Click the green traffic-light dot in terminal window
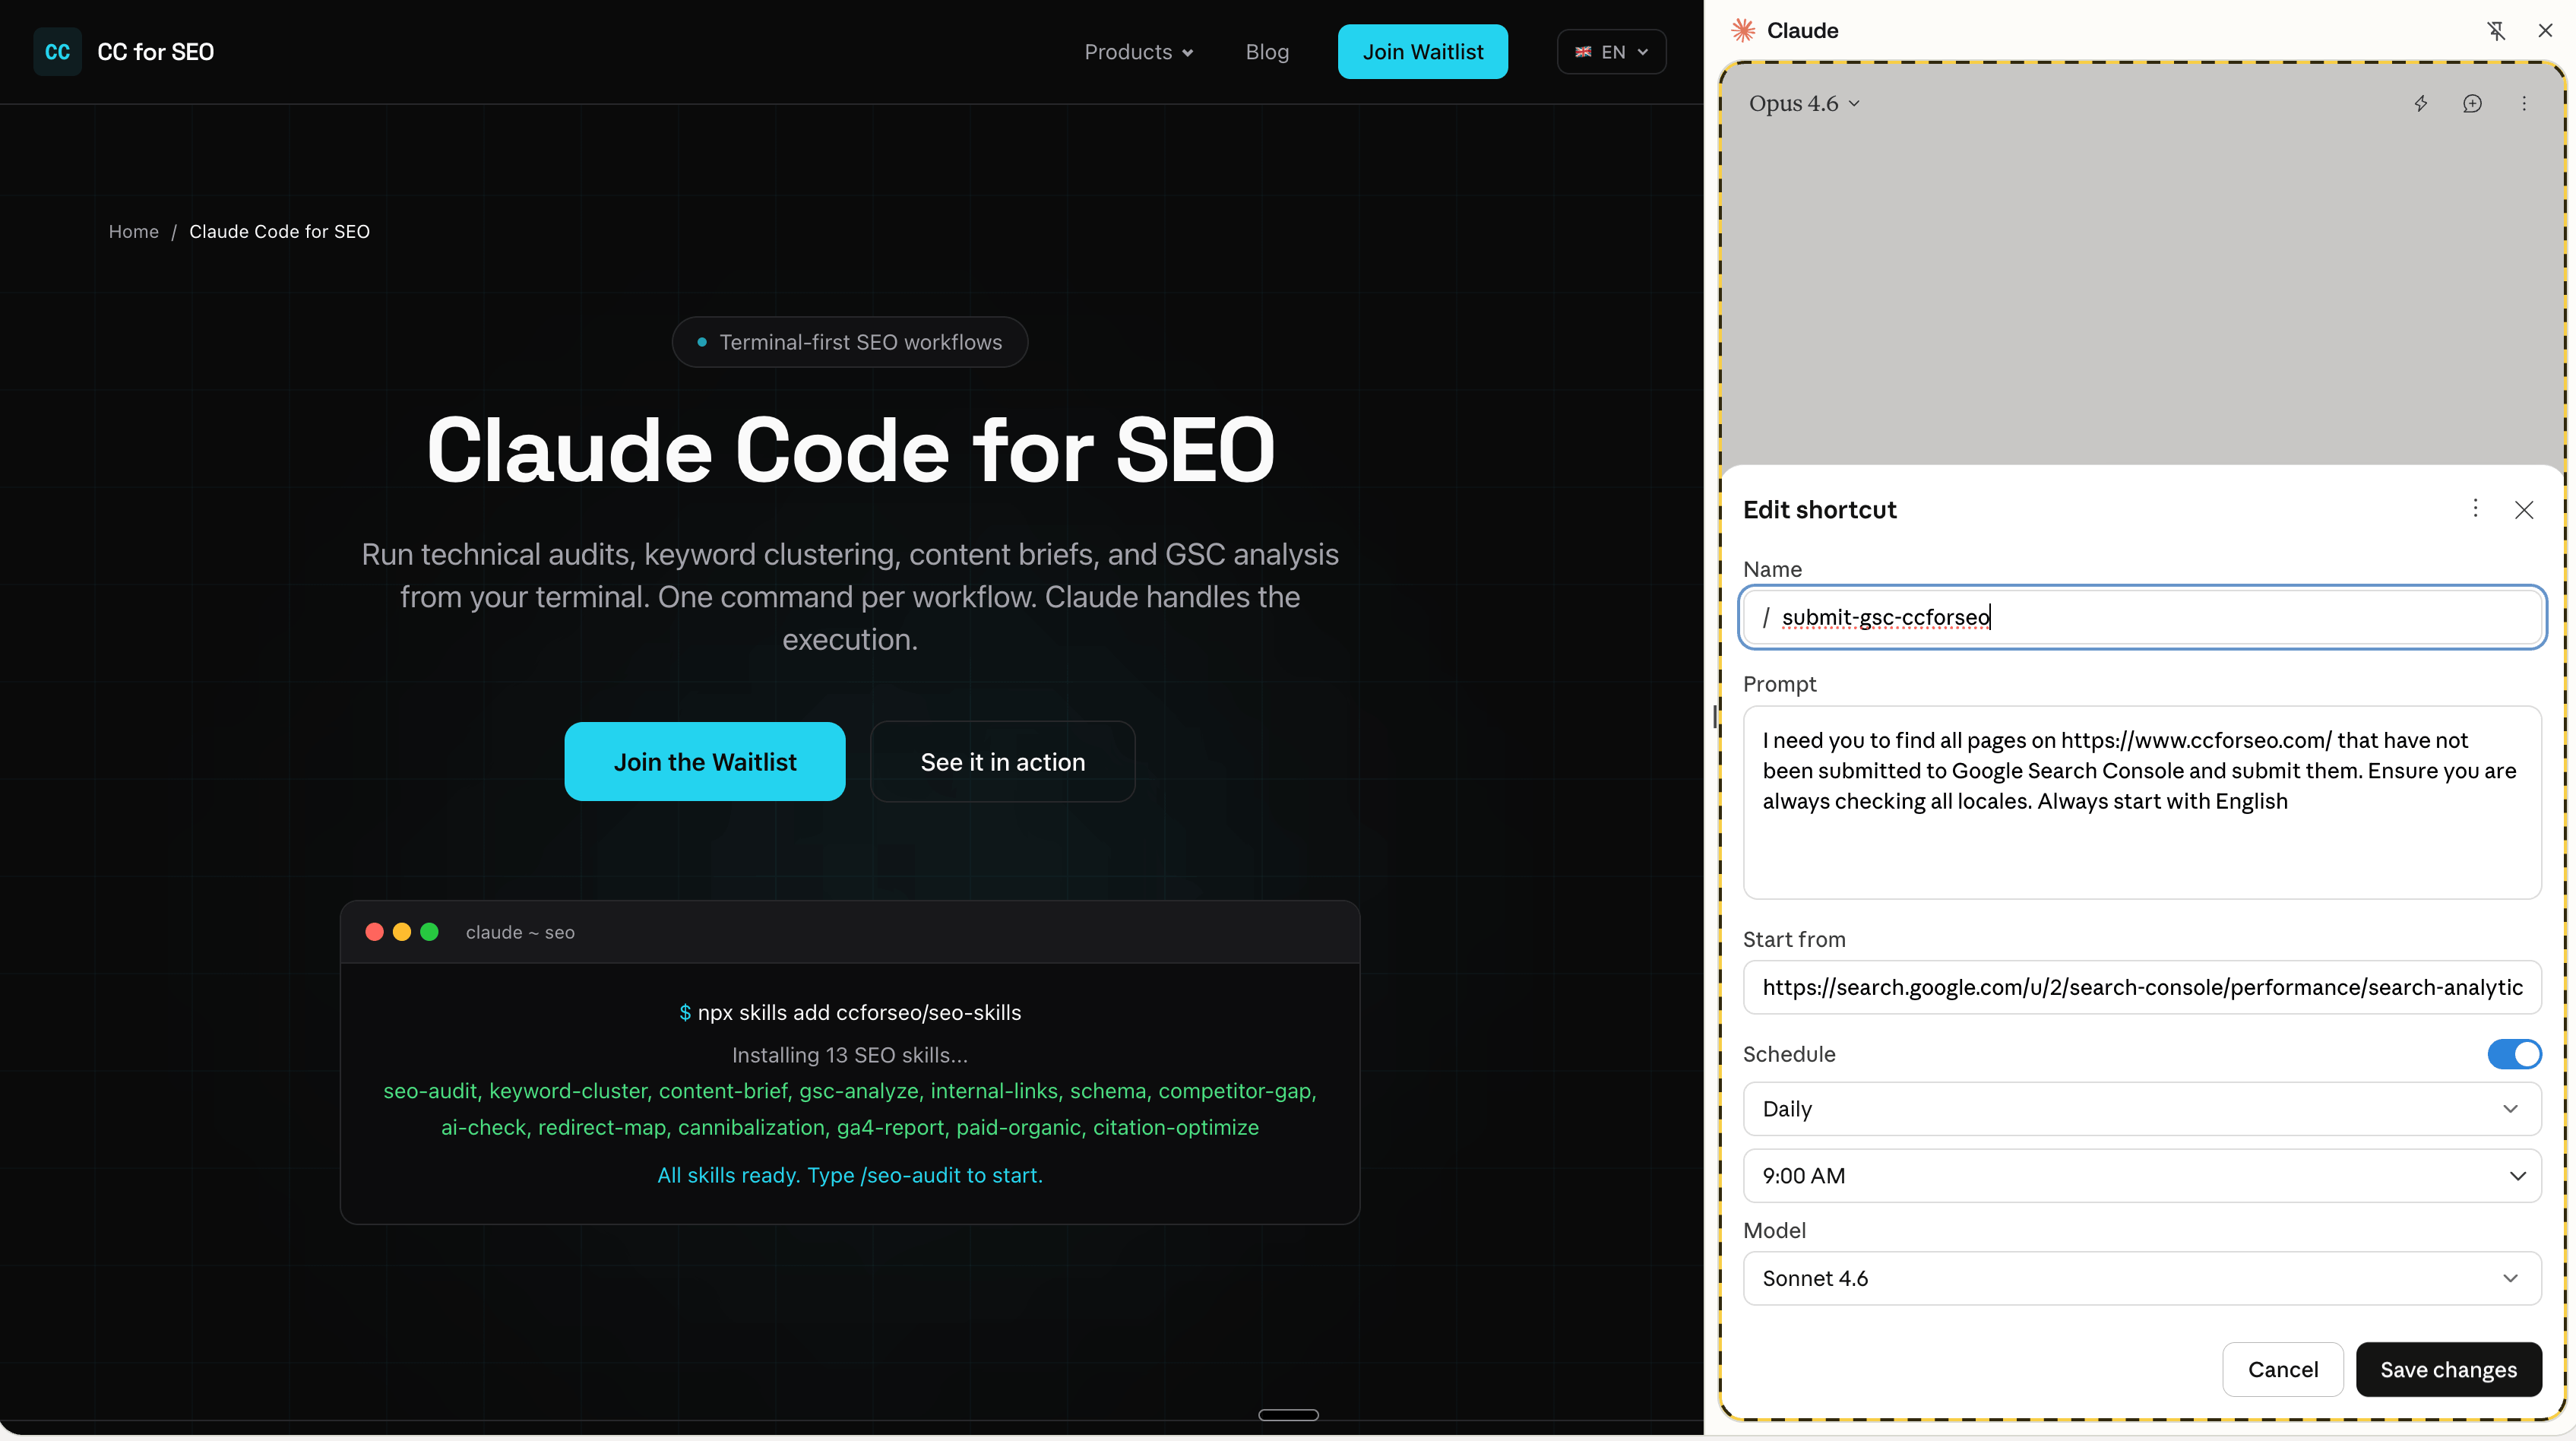The width and height of the screenshot is (2576, 1441). (x=430, y=931)
